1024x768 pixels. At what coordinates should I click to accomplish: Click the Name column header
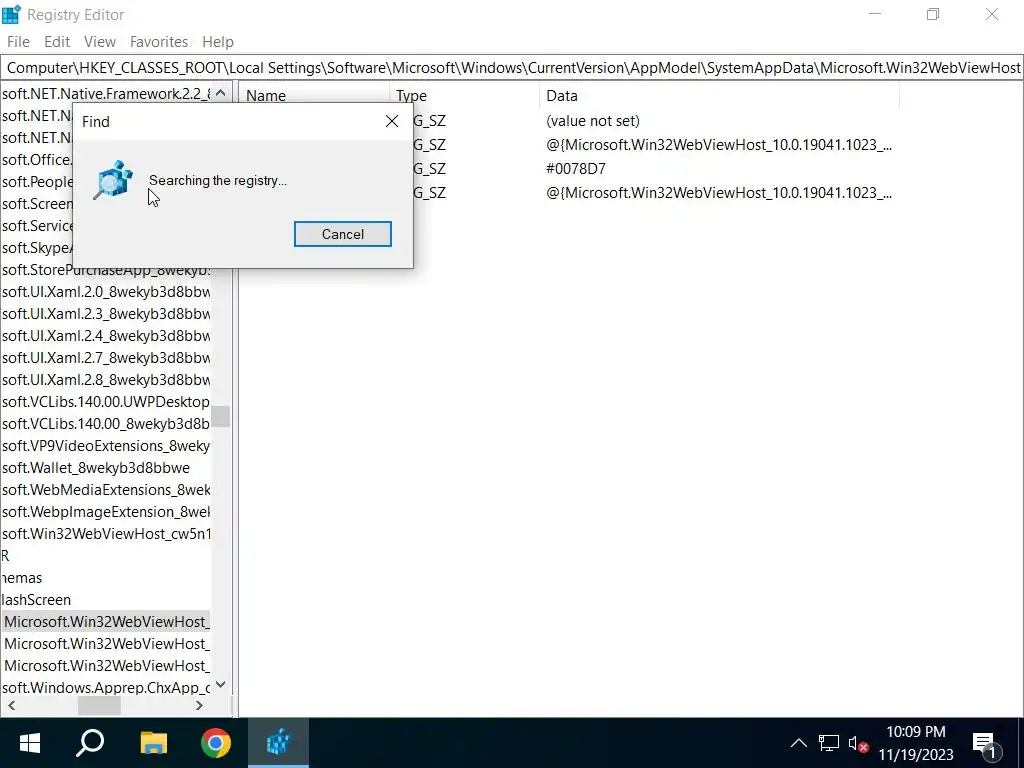click(313, 95)
